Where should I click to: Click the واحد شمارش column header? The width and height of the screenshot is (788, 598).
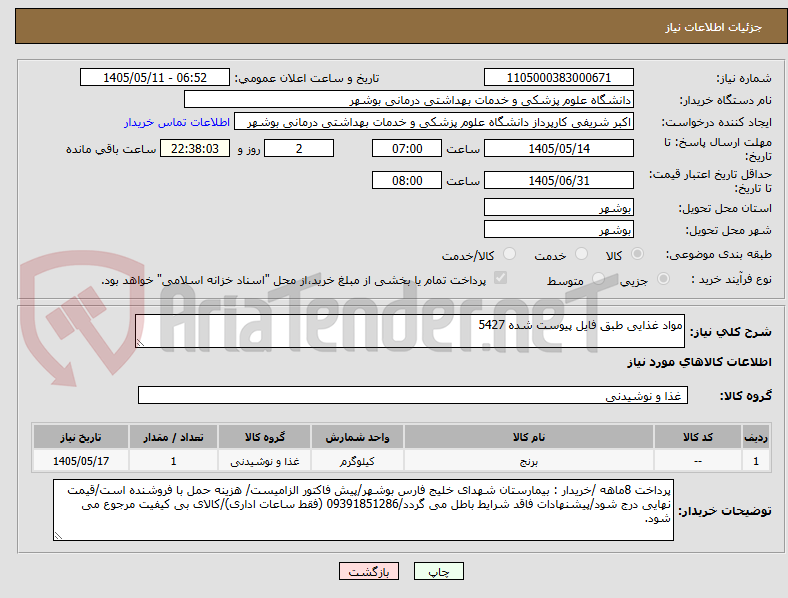(x=357, y=437)
